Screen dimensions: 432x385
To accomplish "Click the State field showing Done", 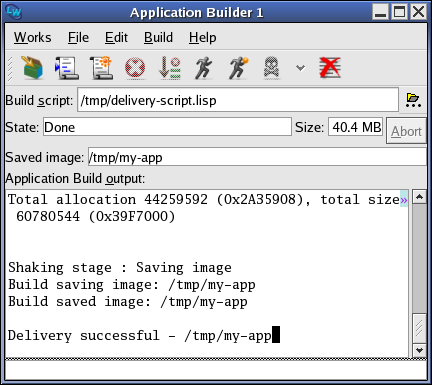I will click(167, 127).
